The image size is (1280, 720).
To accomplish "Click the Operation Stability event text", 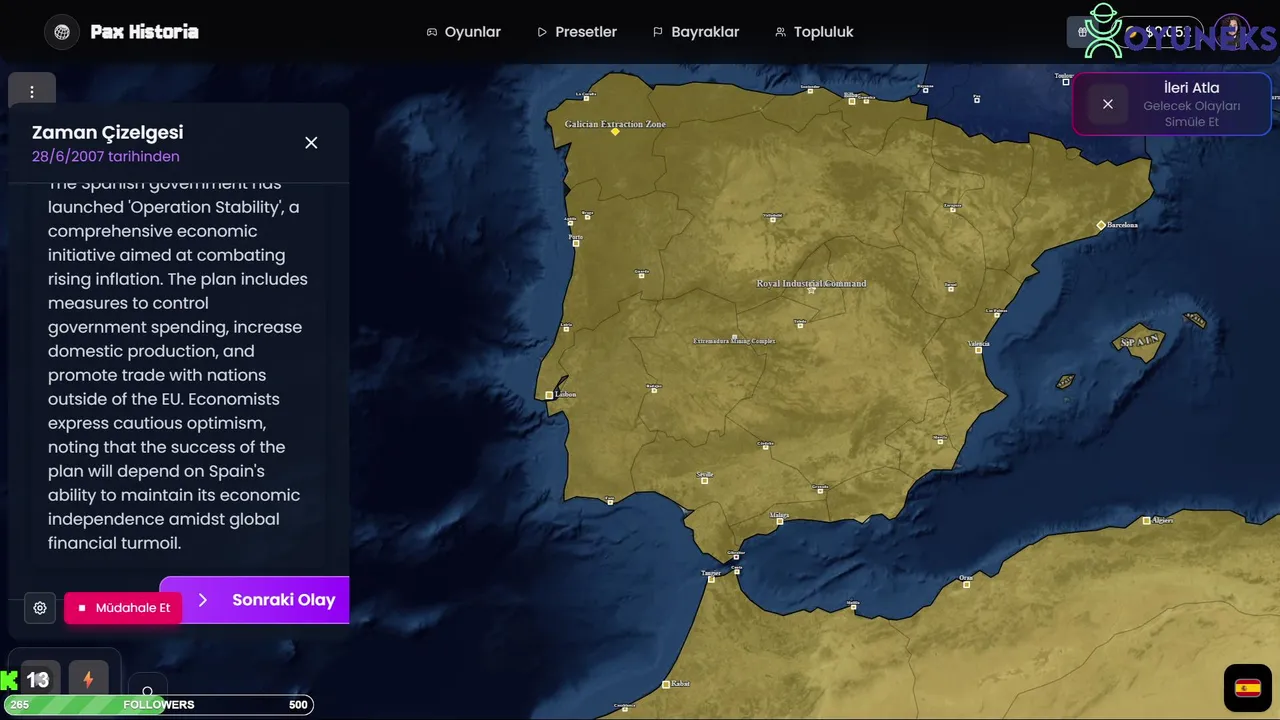I will click(x=178, y=364).
